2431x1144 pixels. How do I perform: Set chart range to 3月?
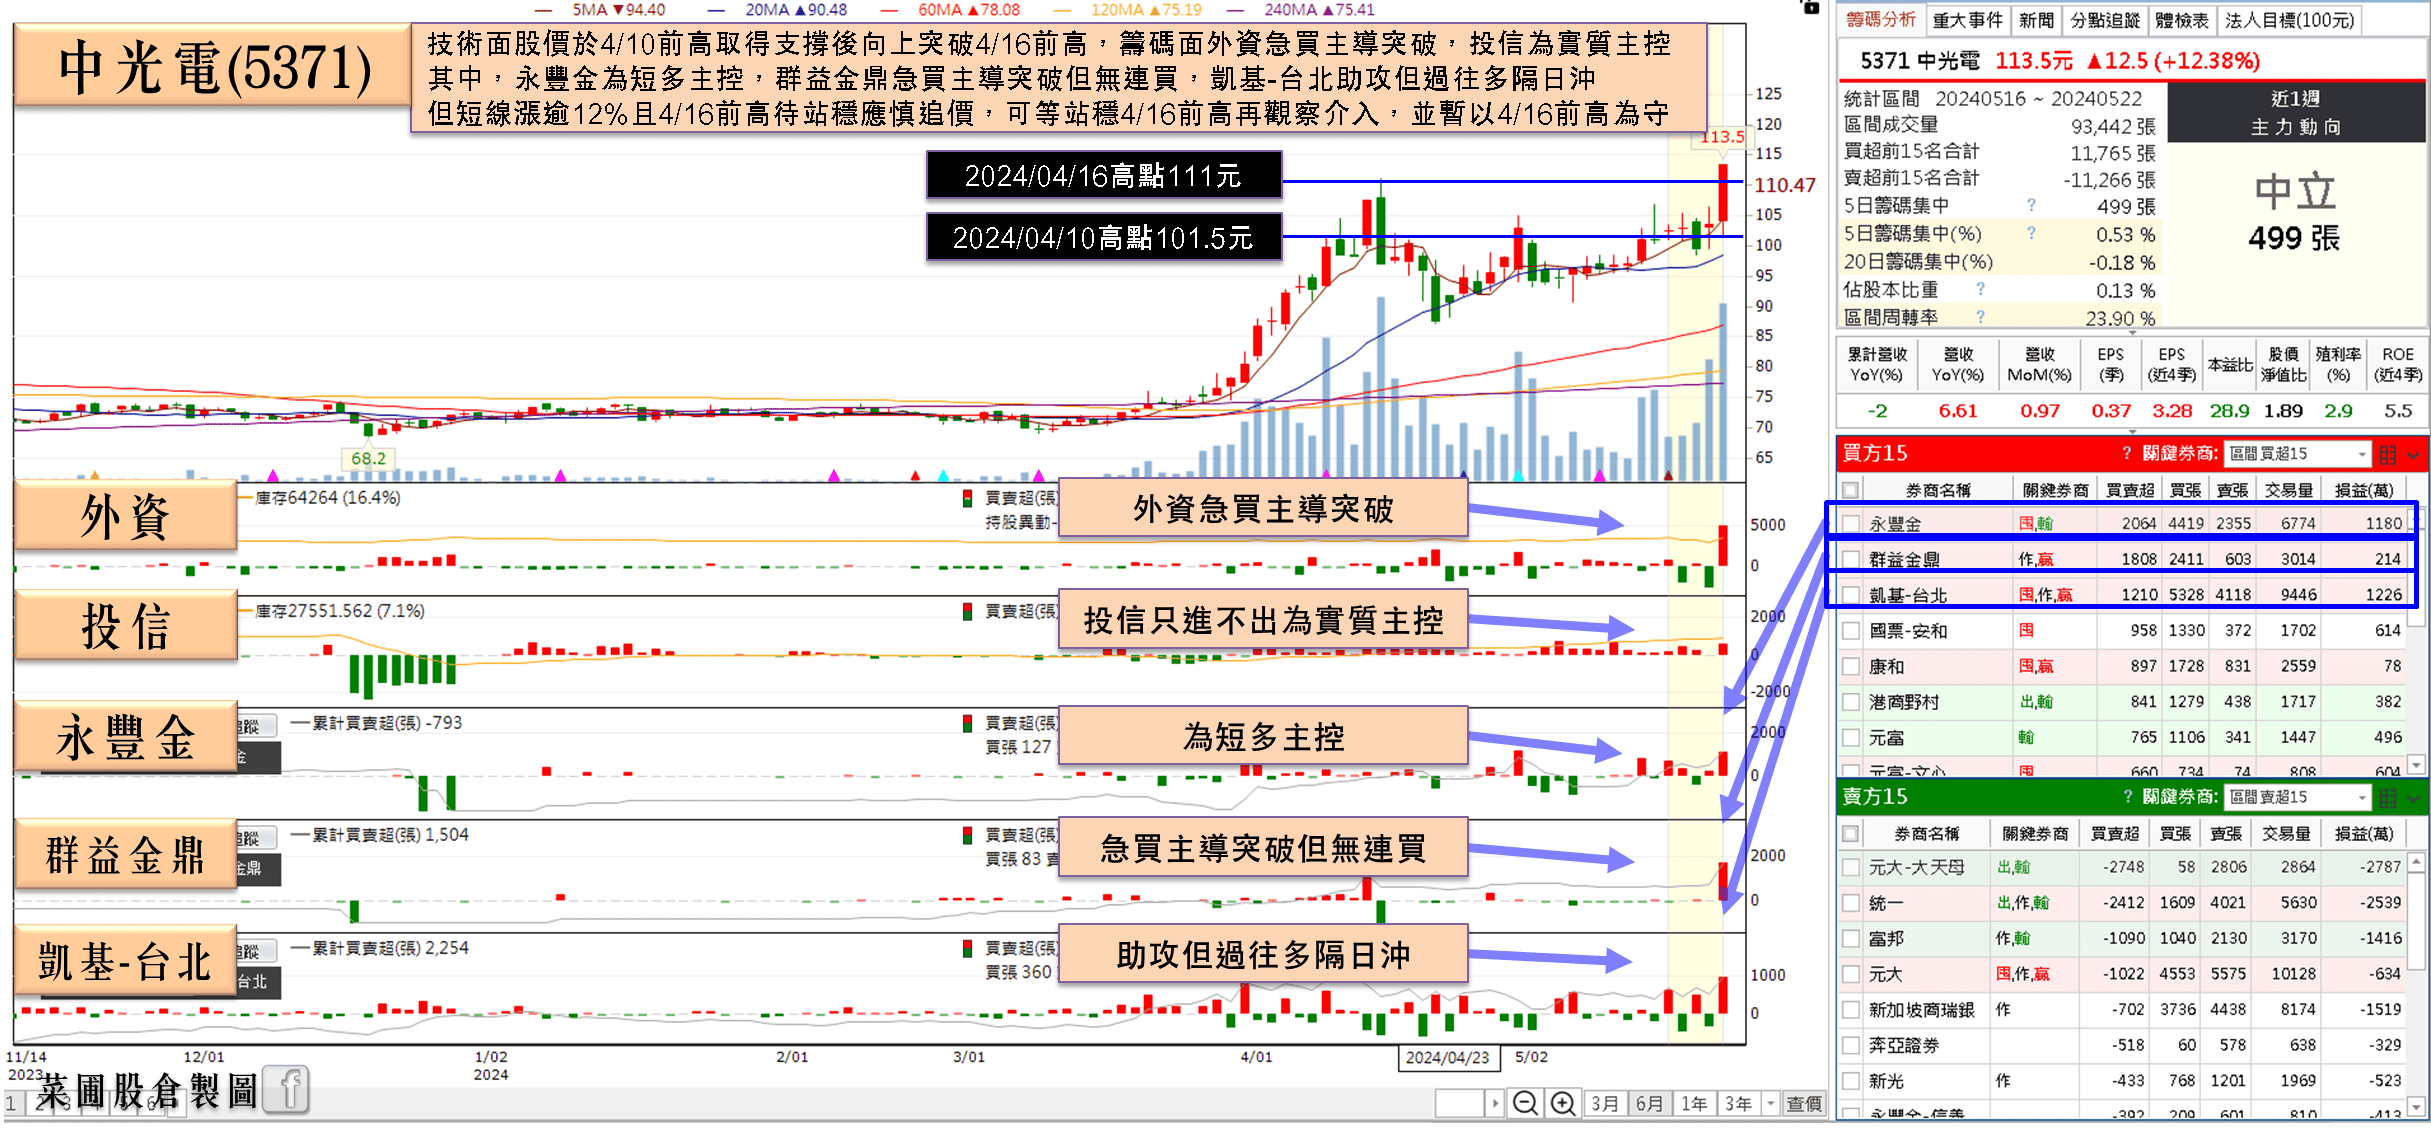1605,1103
